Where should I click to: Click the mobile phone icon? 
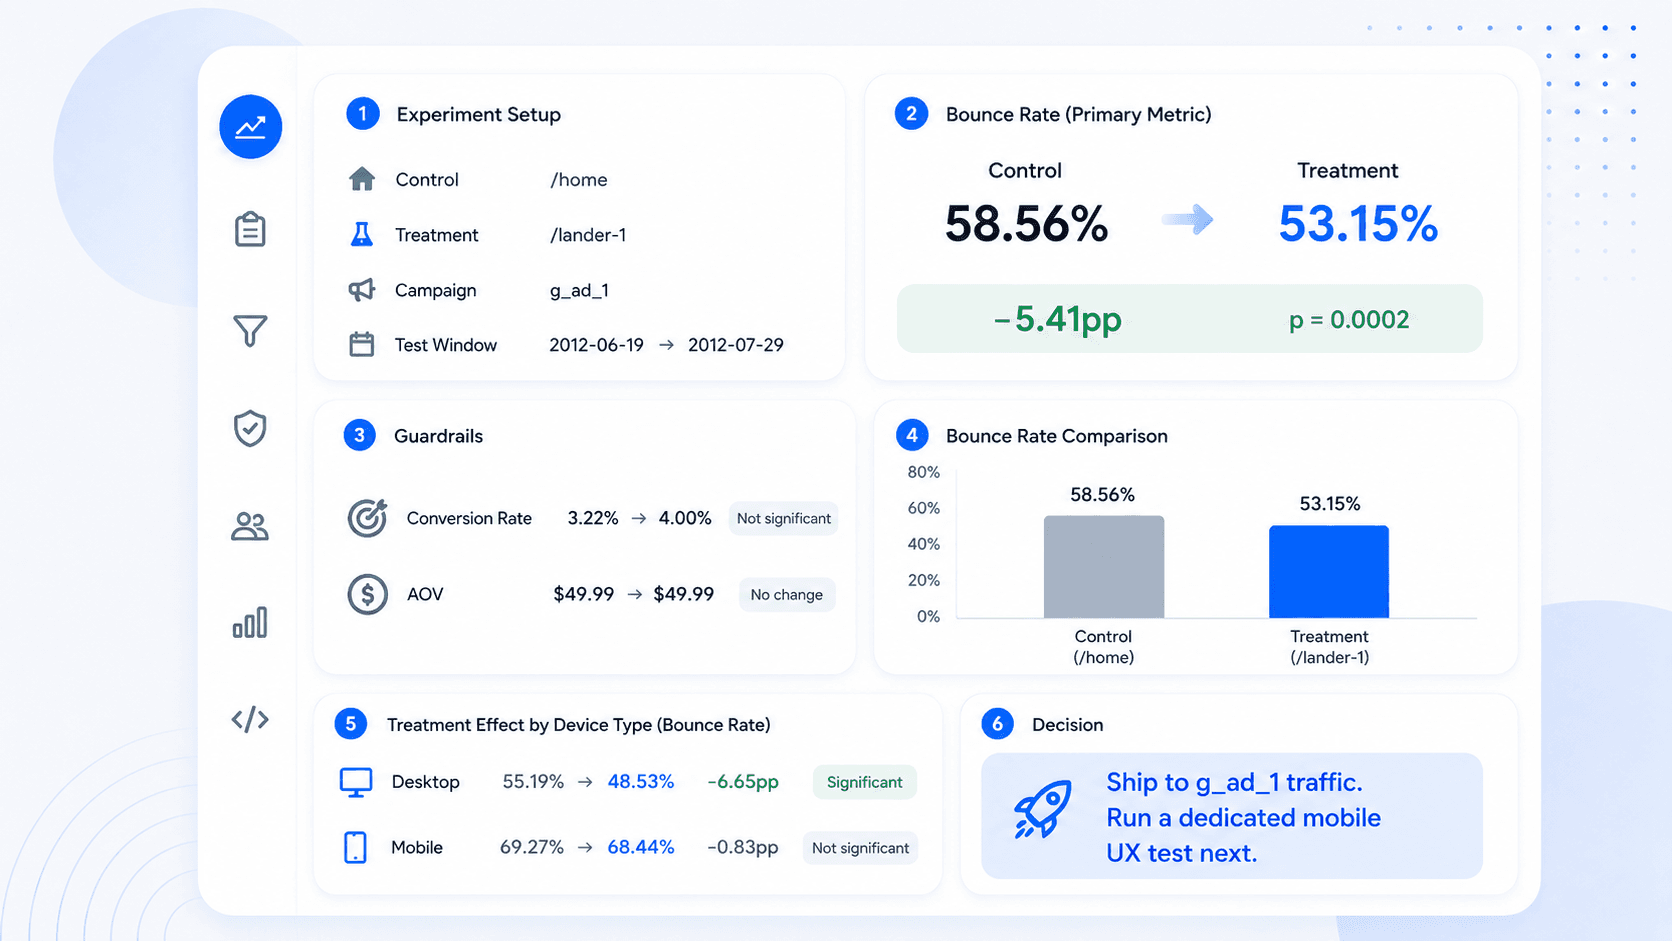(x=355, y=847)
